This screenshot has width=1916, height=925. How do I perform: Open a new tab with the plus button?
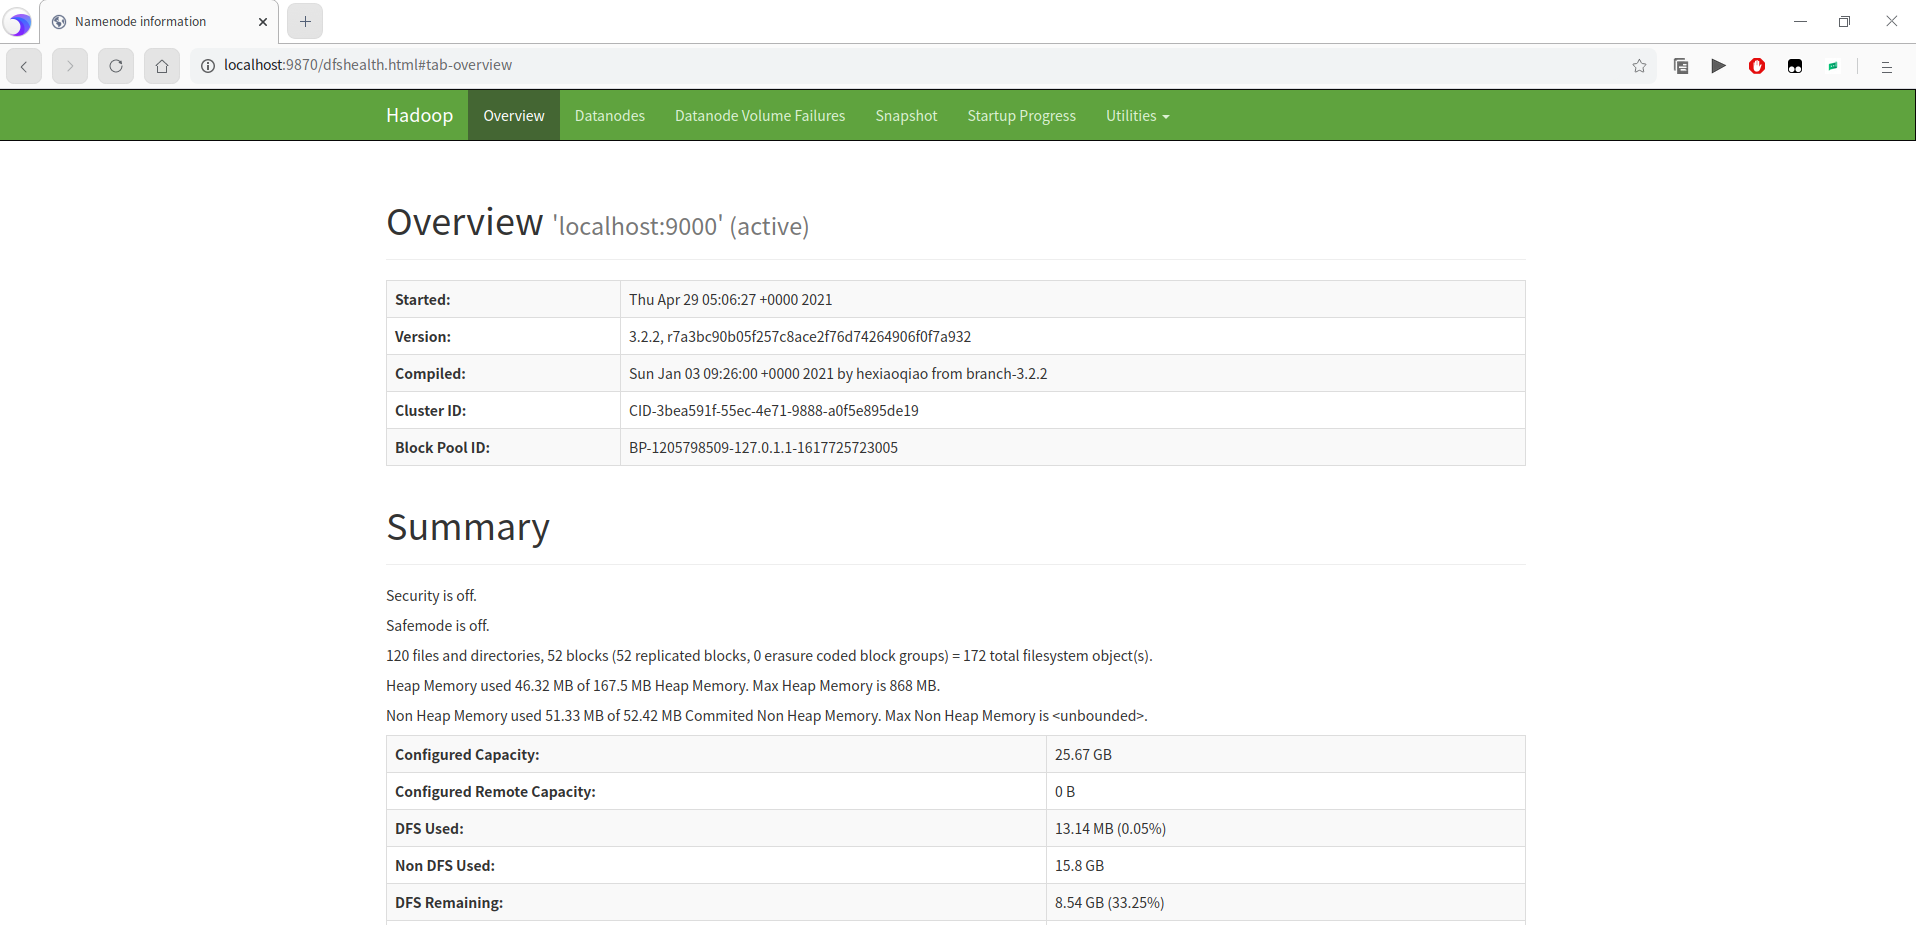(304, 20)
